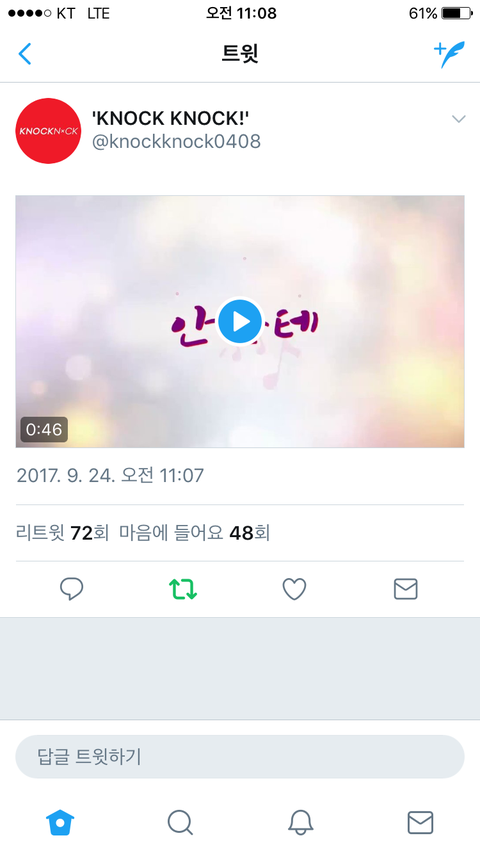Tap the back arrow icon
The width and height of the screenshot is (480, 854).
[x=25, y=54]
